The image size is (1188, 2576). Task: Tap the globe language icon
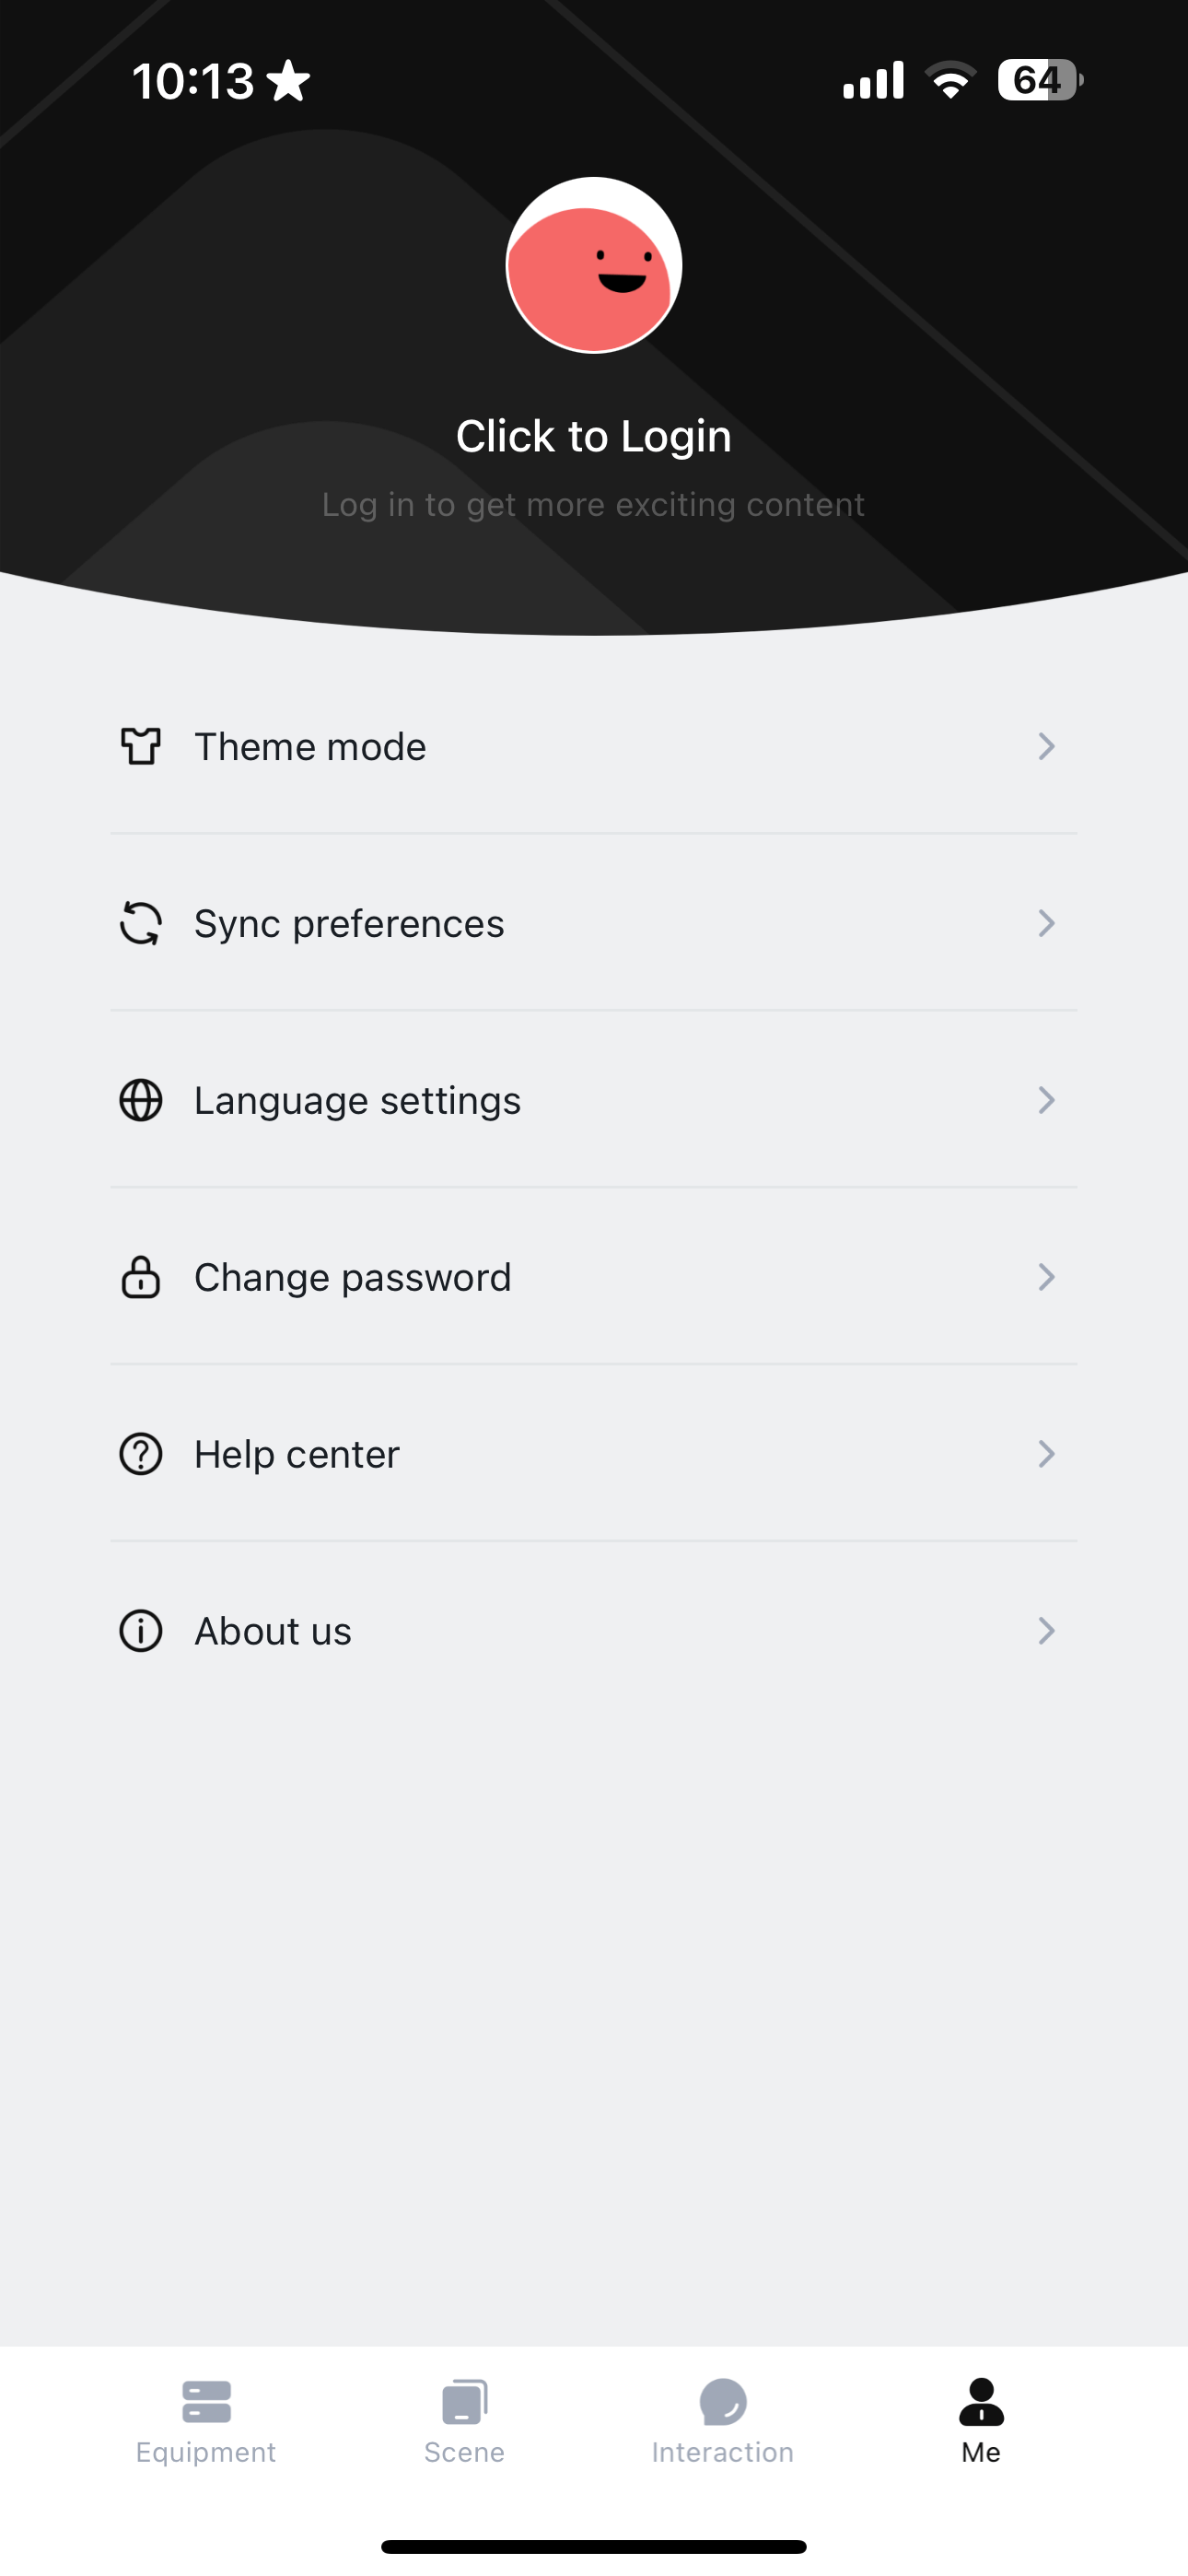[x=141, y=1100]
